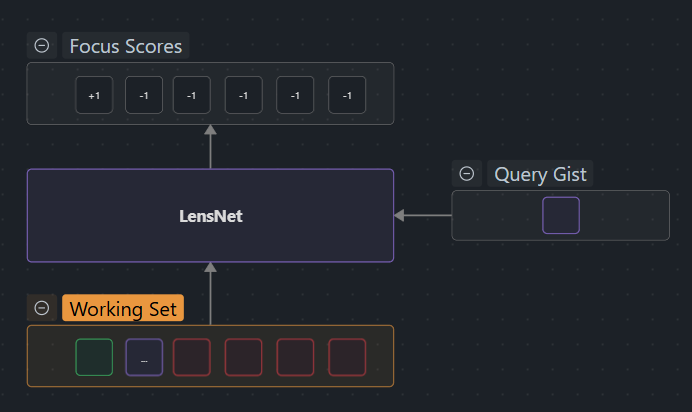Screen dimensions: 692x412
Task: Collapse the Working Set group
Action: pyautogui.click(x=41, y=308)
